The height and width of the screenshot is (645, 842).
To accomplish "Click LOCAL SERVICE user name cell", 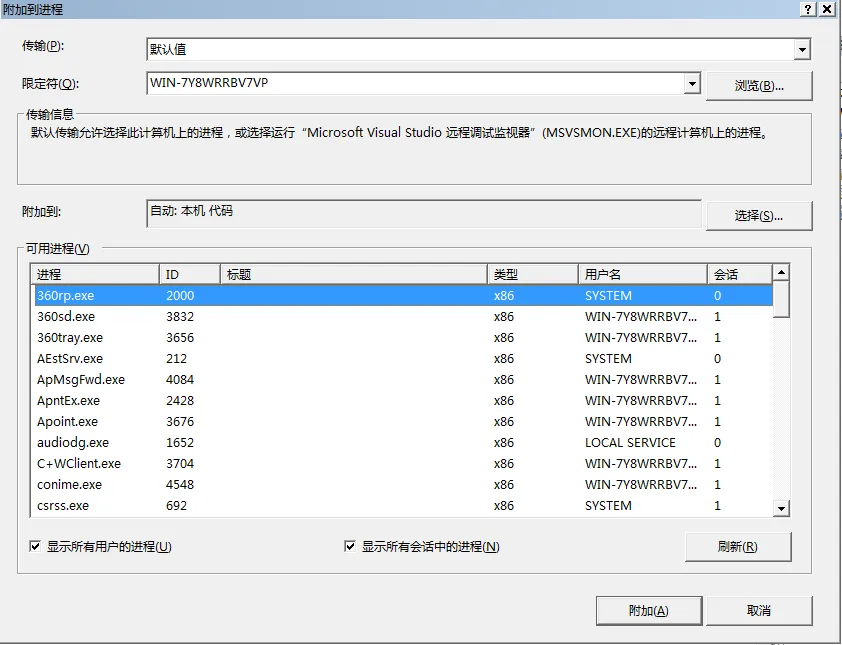I will tap(630, 442).
